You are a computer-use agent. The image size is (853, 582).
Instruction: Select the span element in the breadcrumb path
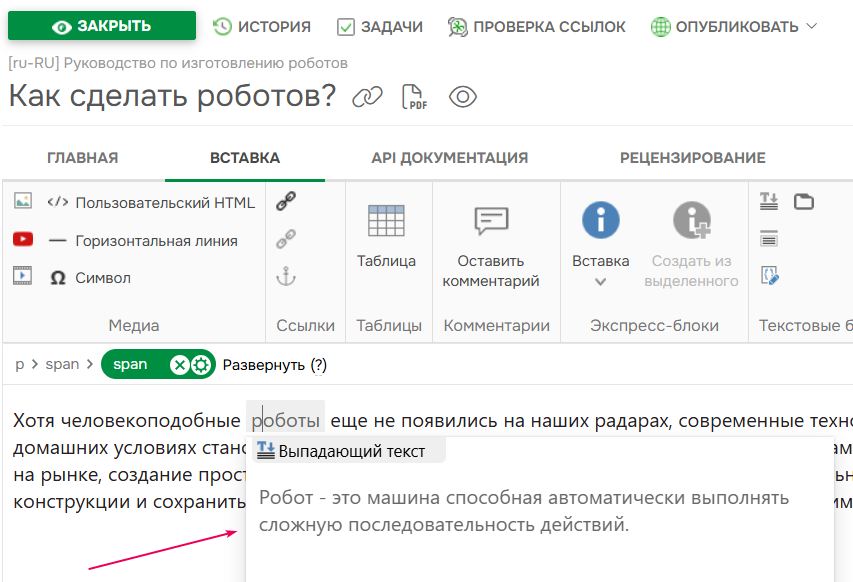[62, 365]
